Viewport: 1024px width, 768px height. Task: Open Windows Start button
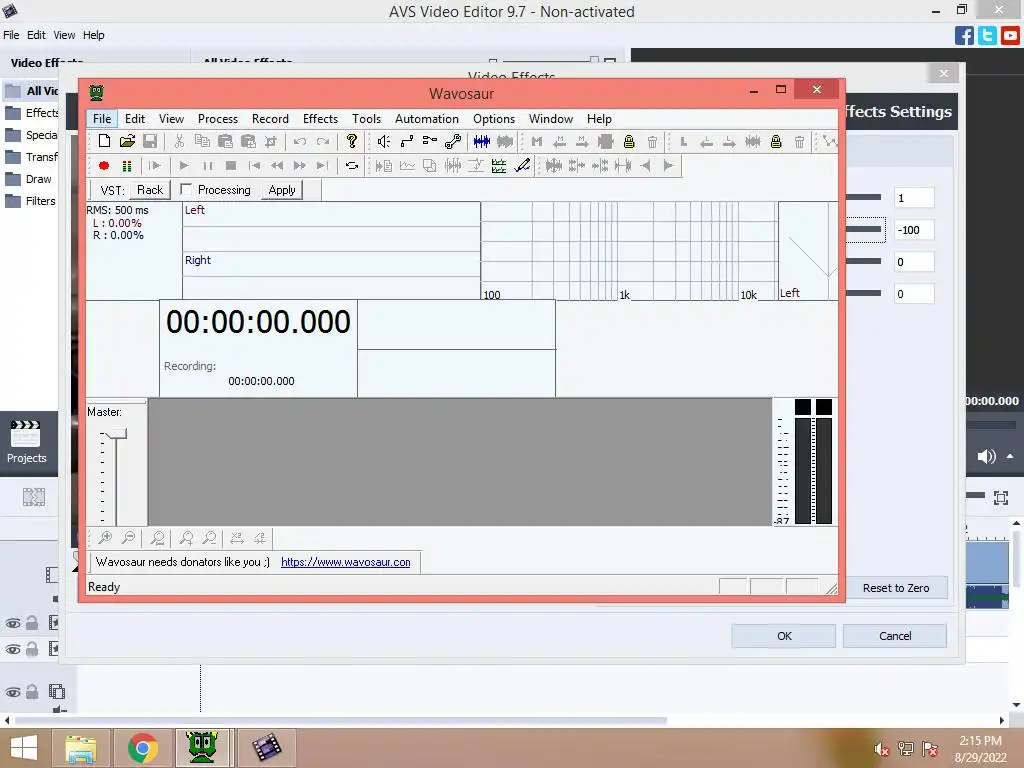coord(24,748)
